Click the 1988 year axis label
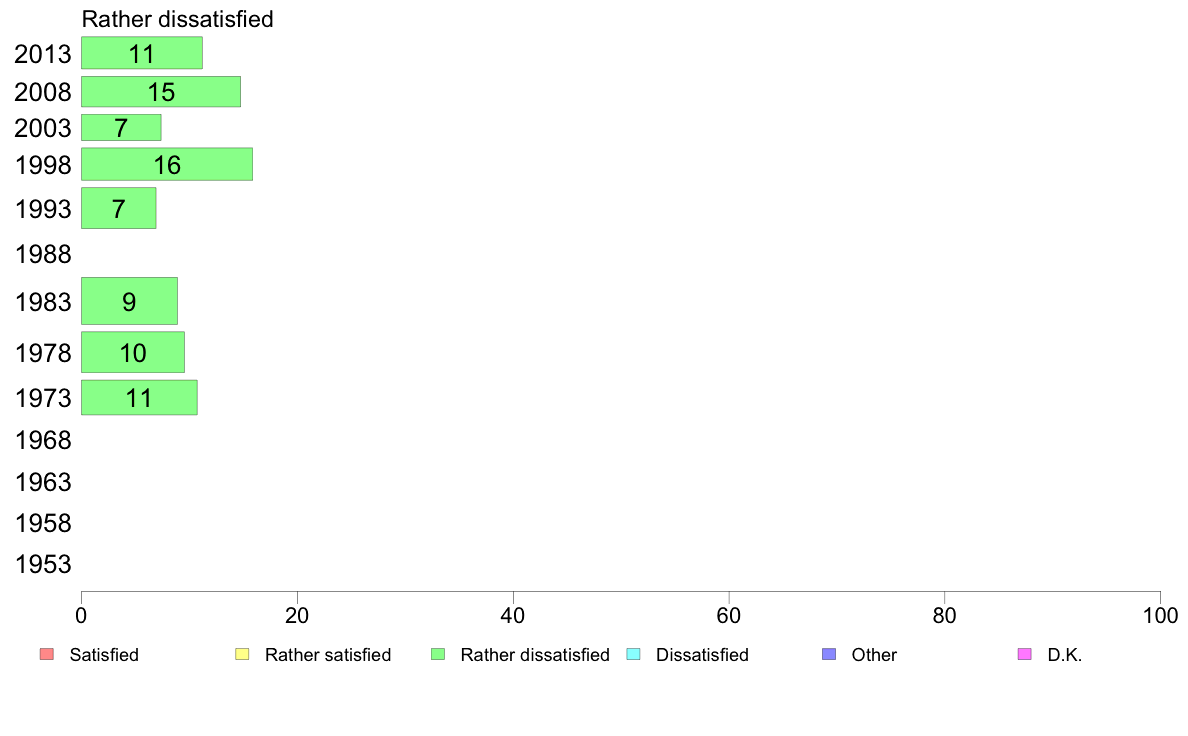The width and height of the screenshot is (1188, 736). [43, 254]
